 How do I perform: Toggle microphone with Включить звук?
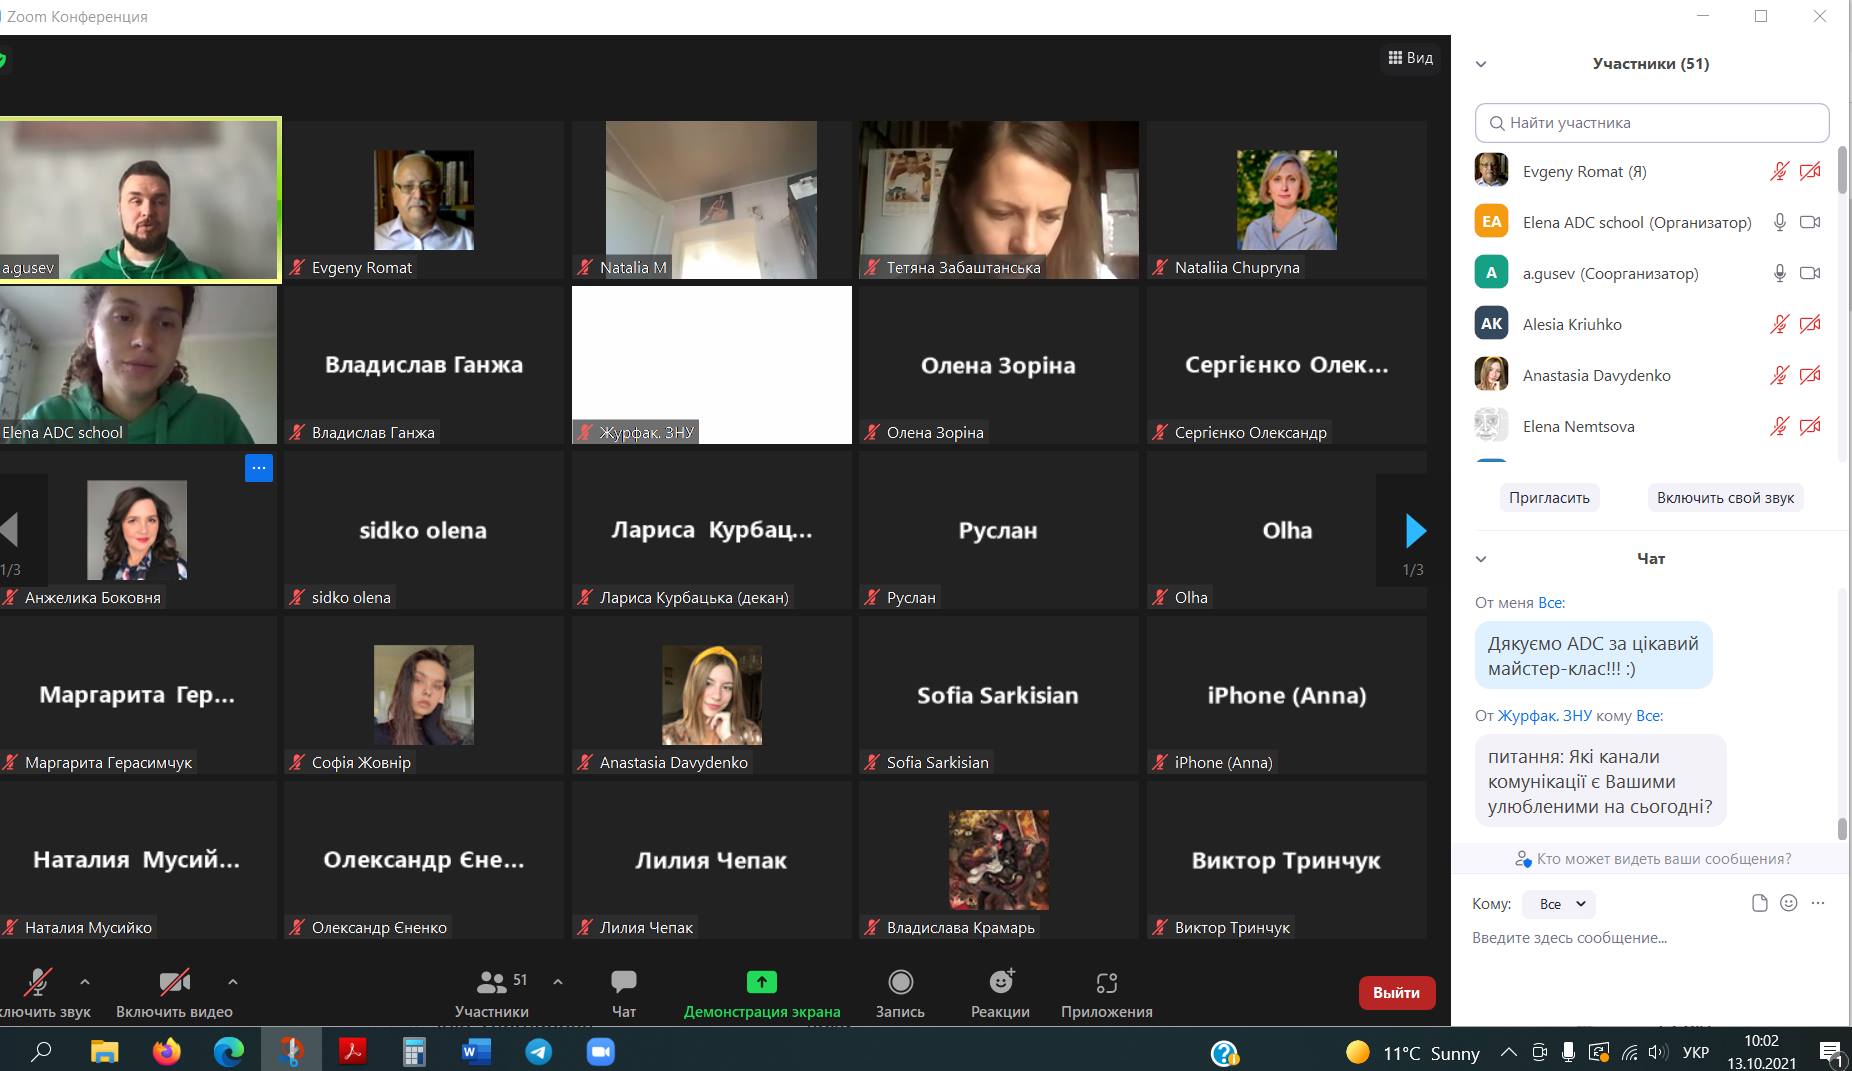tap(39, 983)
